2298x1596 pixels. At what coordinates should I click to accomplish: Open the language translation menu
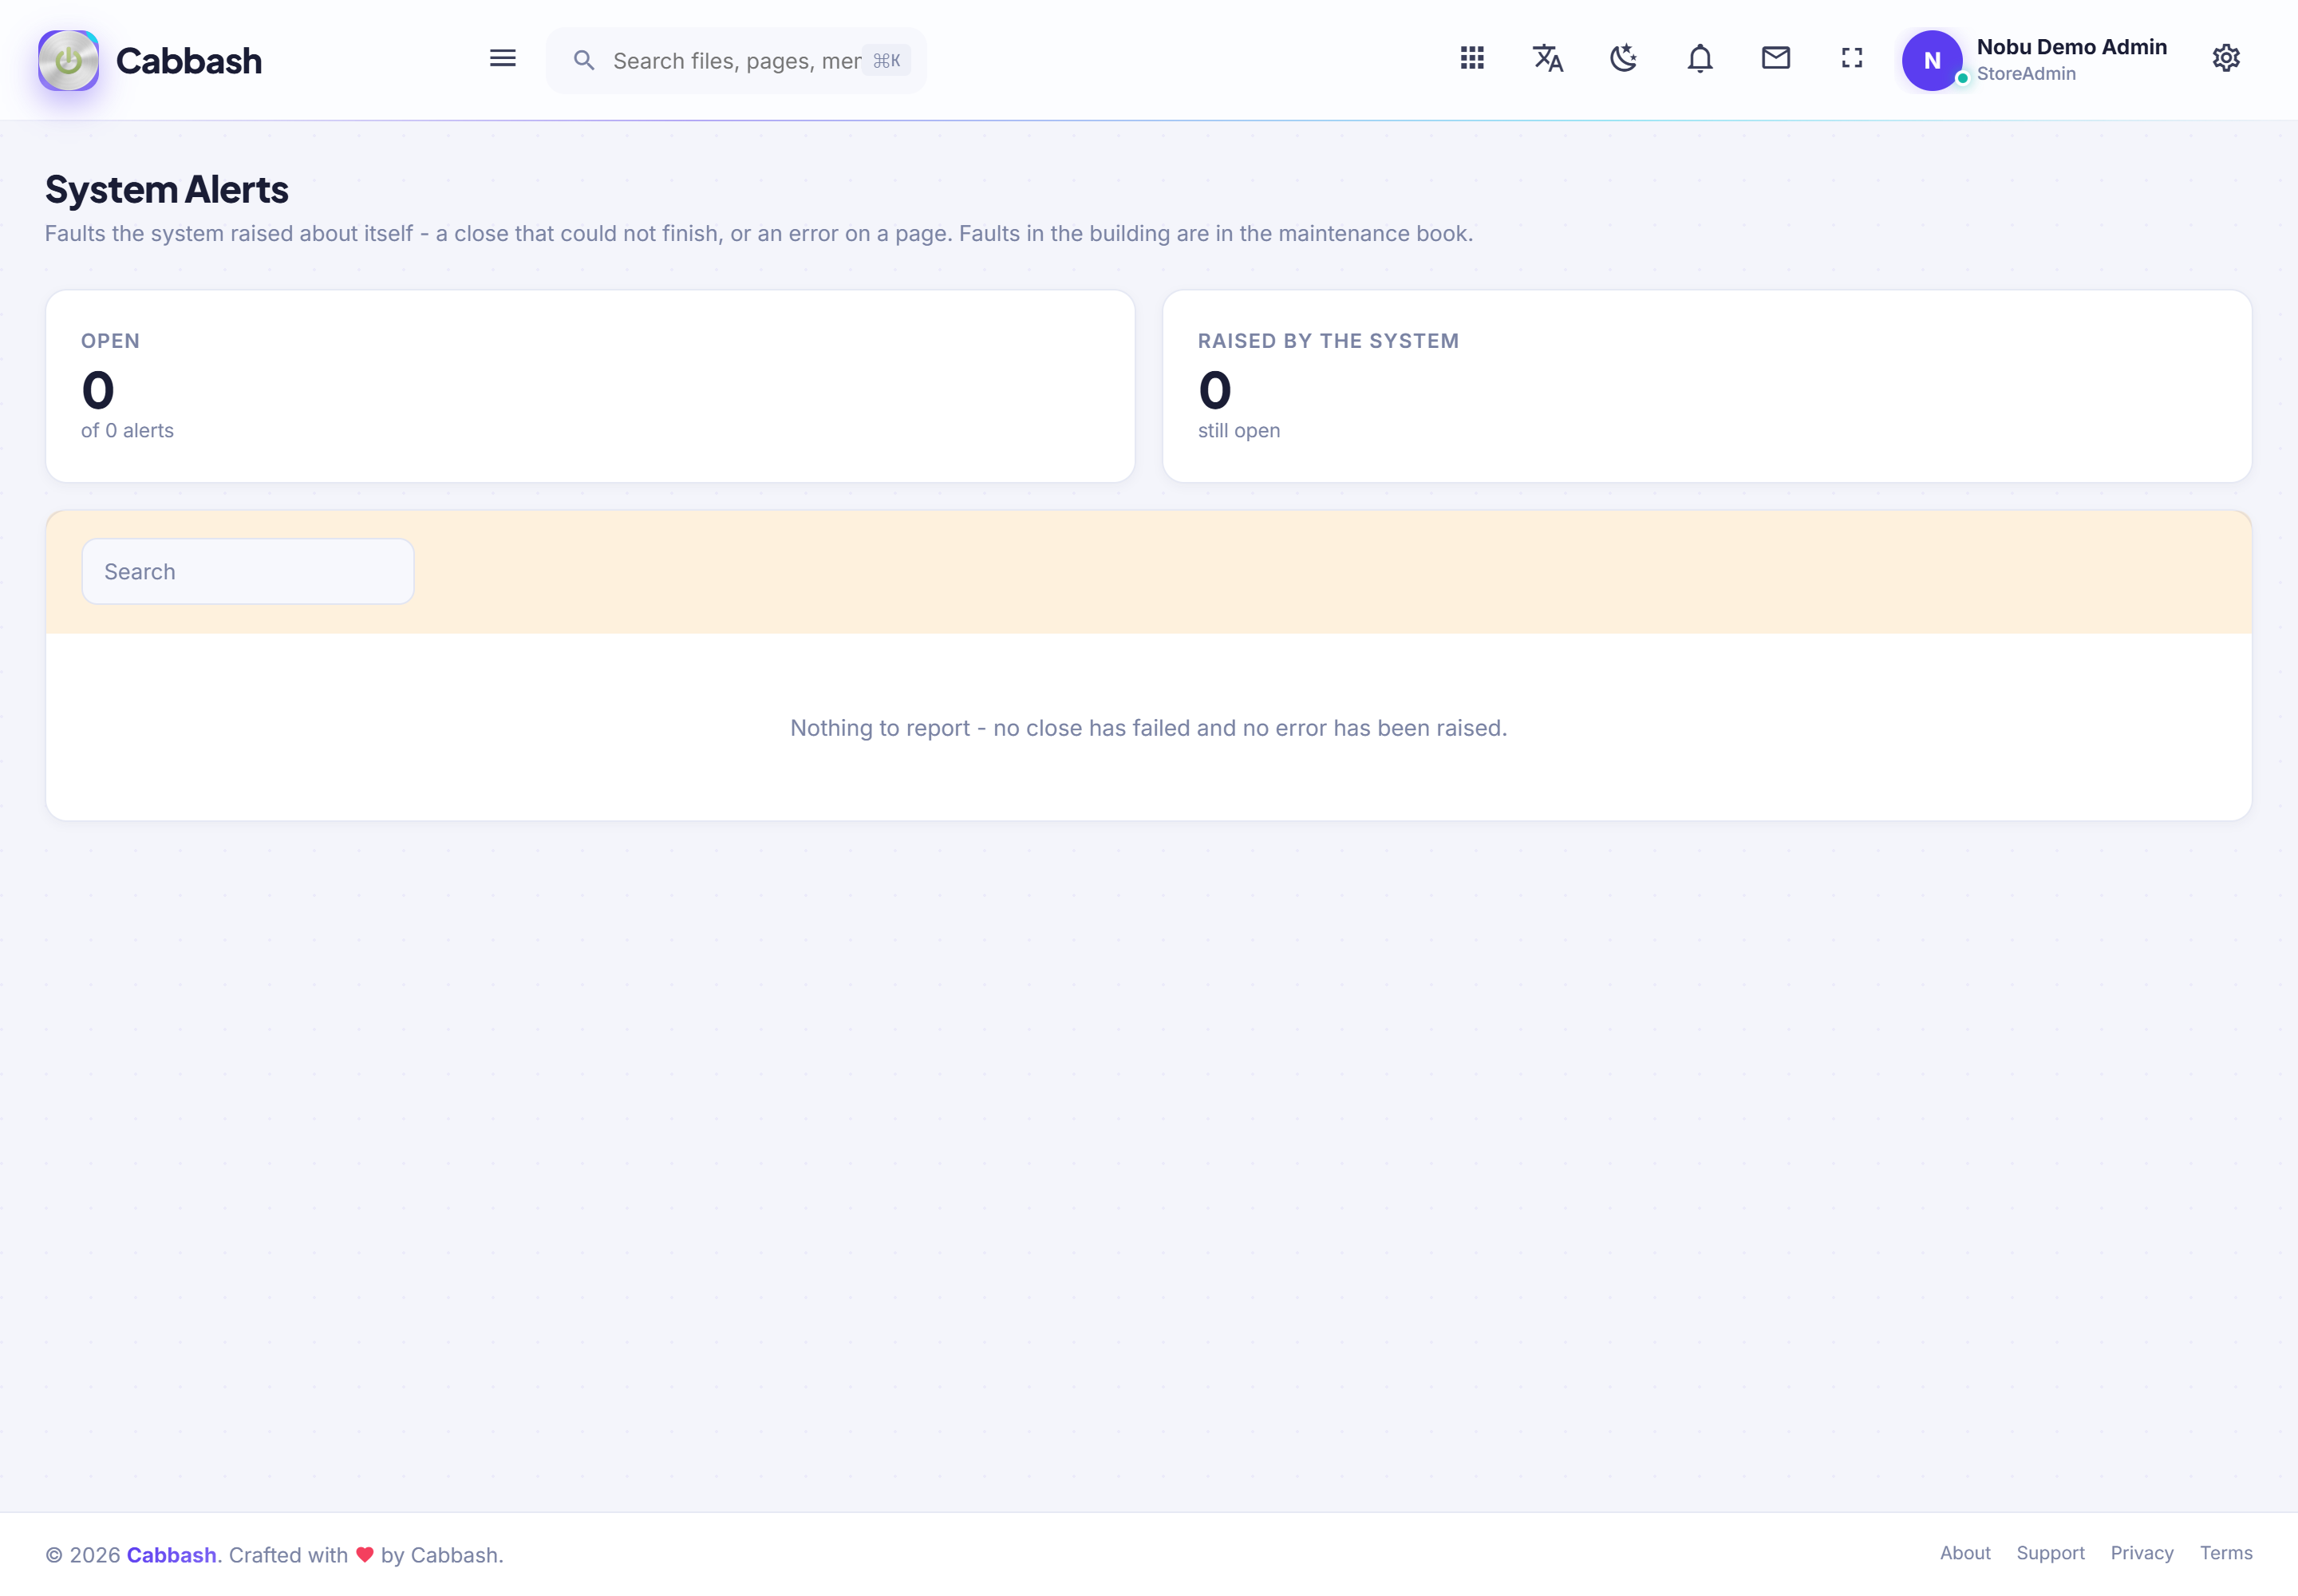(1548, 58)
